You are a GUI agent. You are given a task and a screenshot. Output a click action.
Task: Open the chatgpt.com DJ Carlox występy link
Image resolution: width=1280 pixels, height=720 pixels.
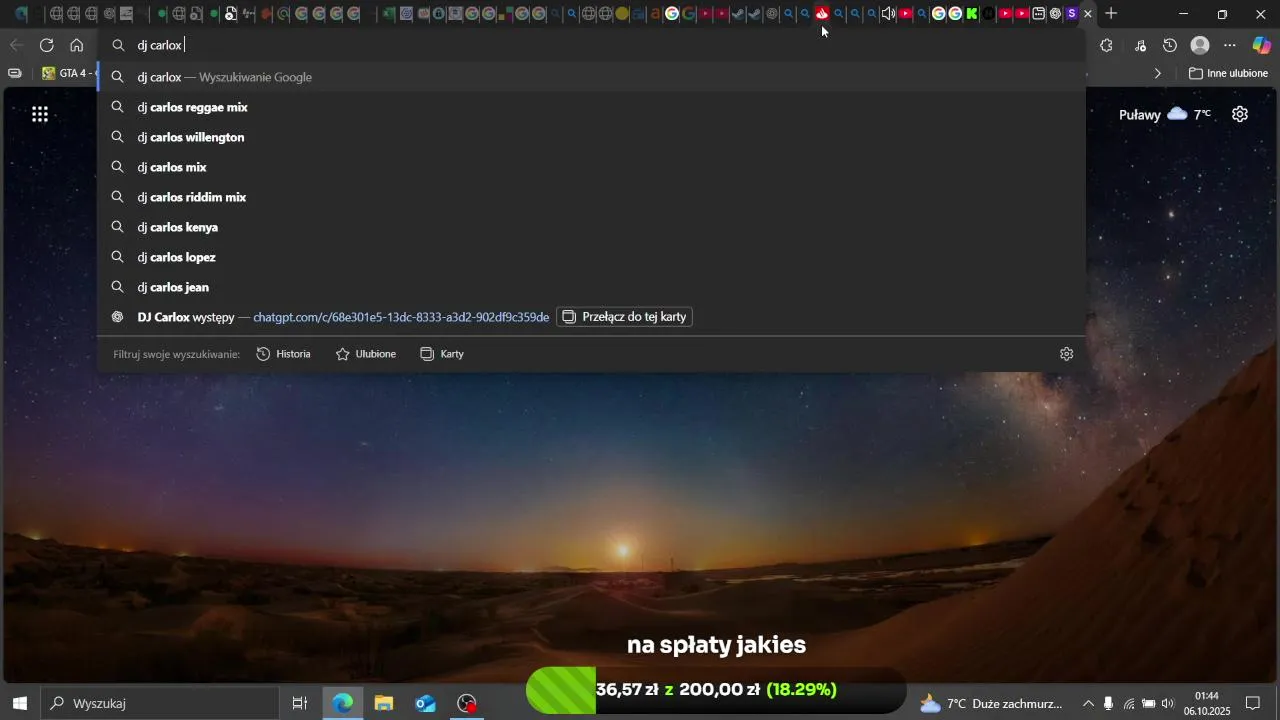[x=401, y=317]
